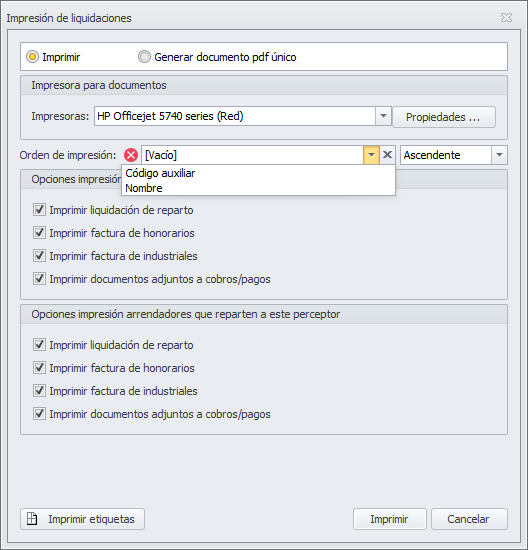The width and height of the screenshot is (528, 550).
Task: Open the Impresoras dropdown arrow
Action: (383, 116)
